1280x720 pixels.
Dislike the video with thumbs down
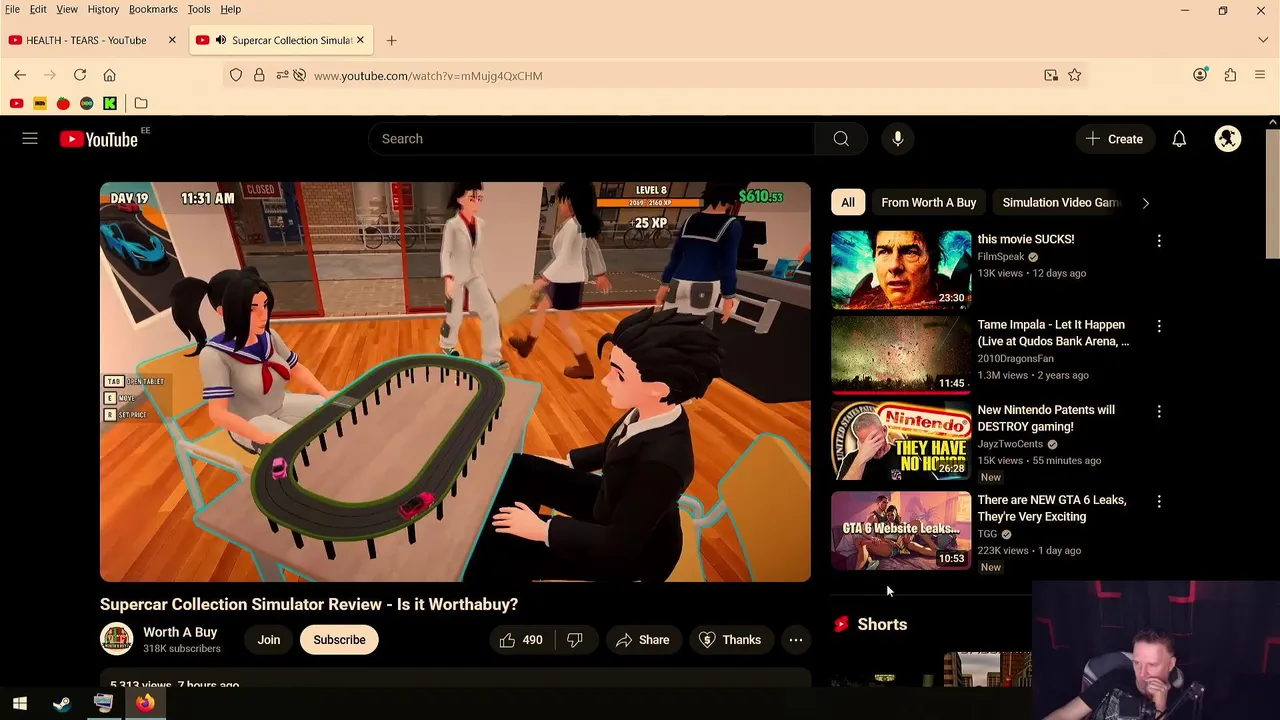tap(575, 640)
